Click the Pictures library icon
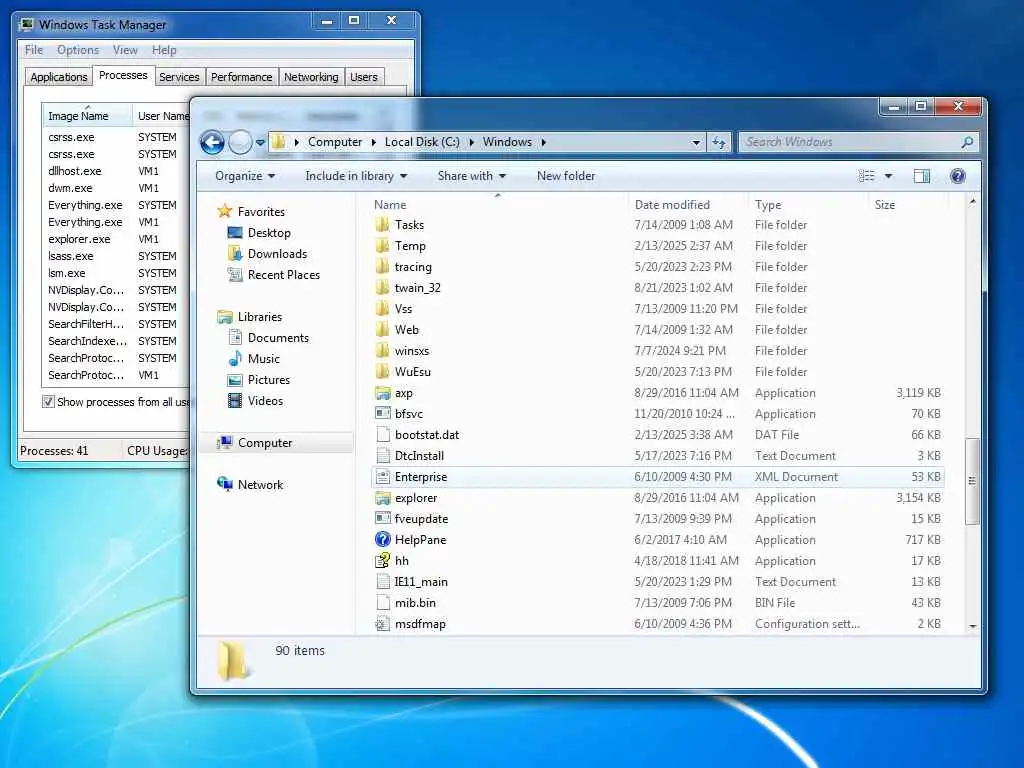The width and height of the screenshot is (1024, 768). [235, 380]
